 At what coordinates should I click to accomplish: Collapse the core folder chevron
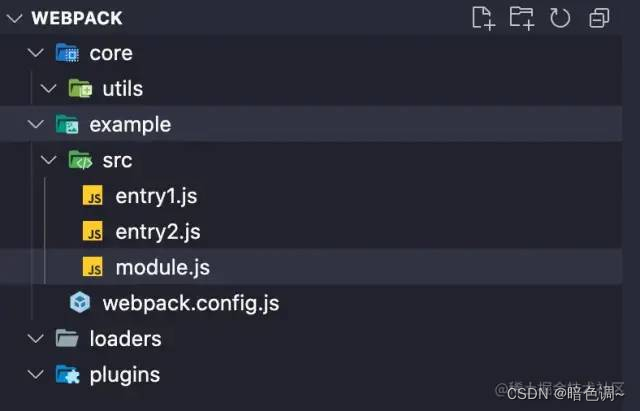coord(36,53)
